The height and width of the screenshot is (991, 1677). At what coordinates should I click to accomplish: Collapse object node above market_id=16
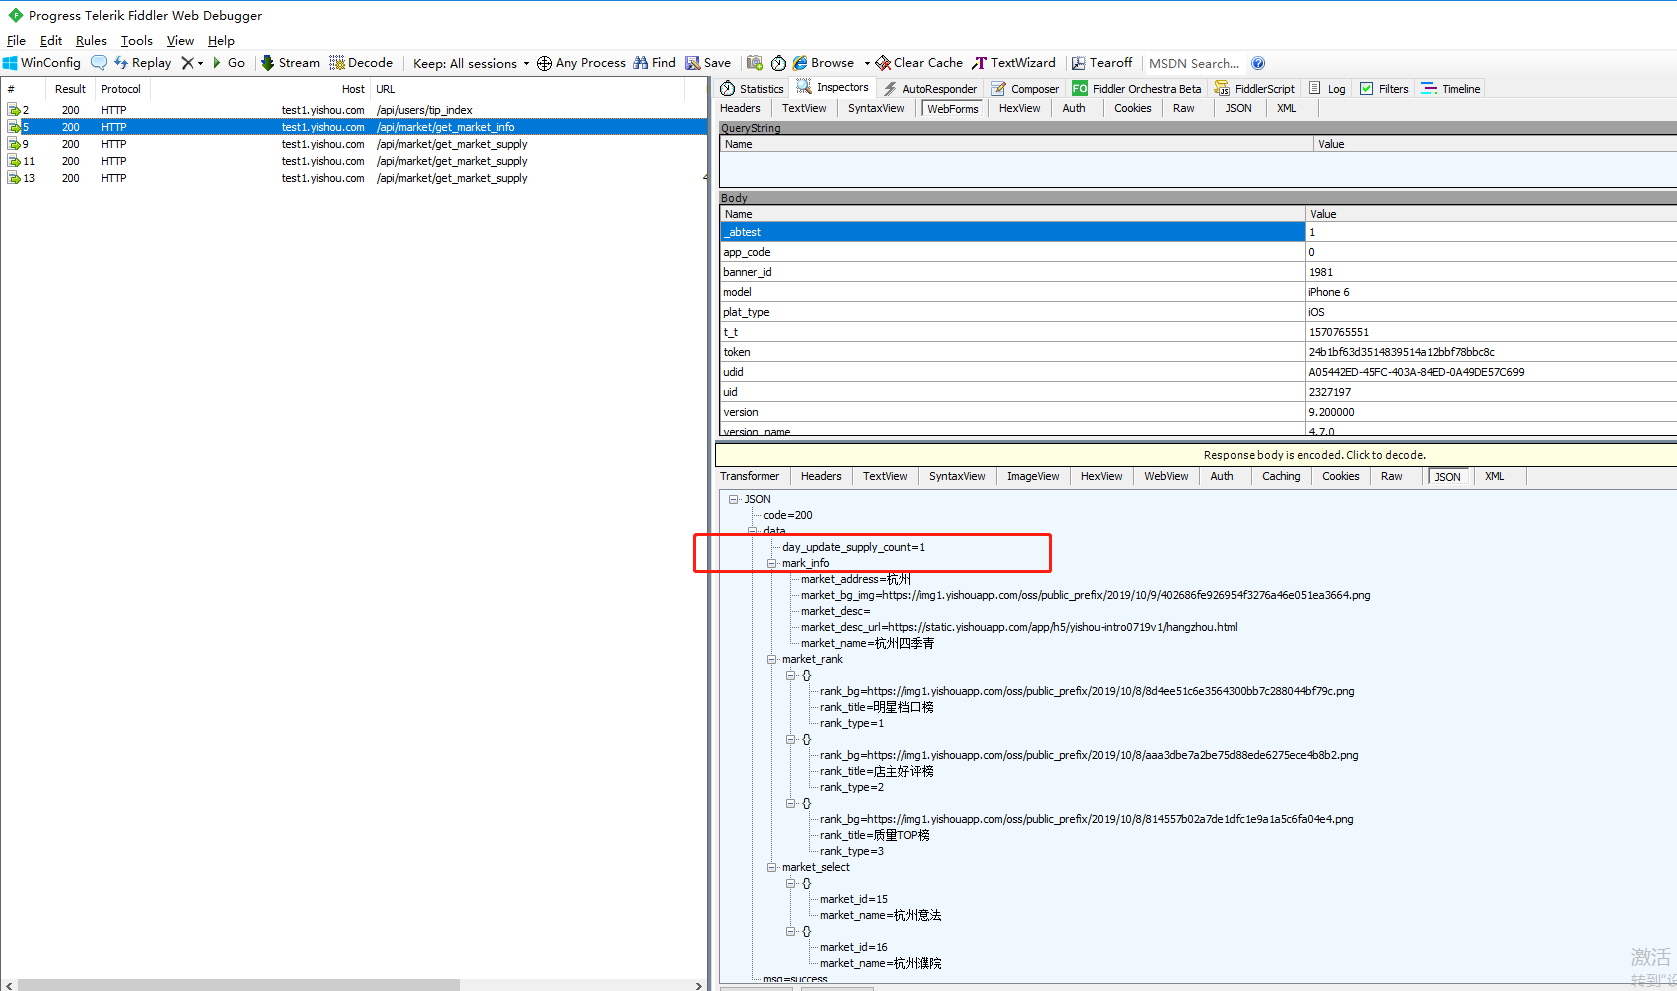[x=790, y=931]
